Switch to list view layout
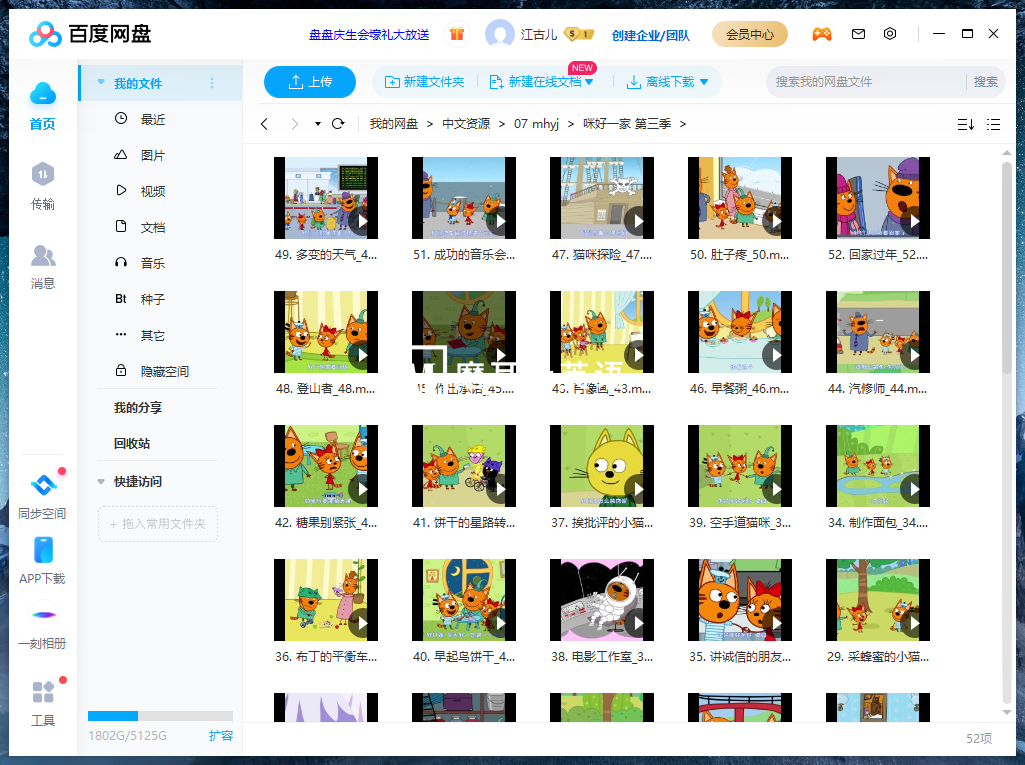The height and width of the screenshot is (765, 1025). click(994, 124)
